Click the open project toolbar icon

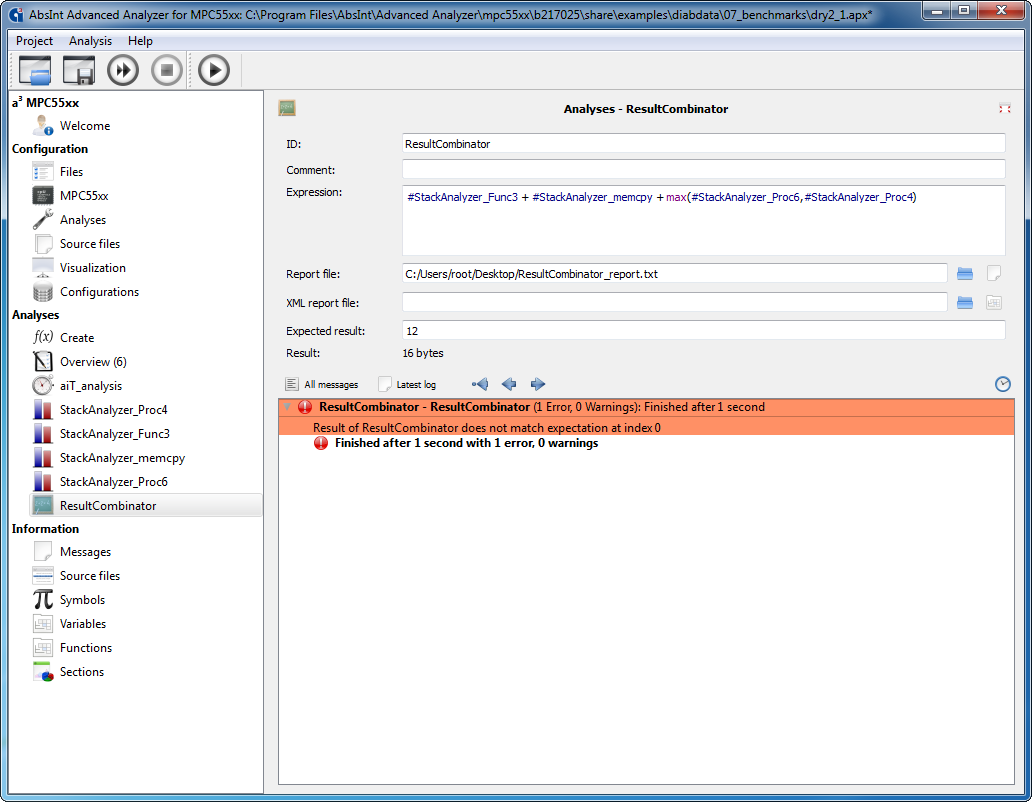[x=35, y=70]
